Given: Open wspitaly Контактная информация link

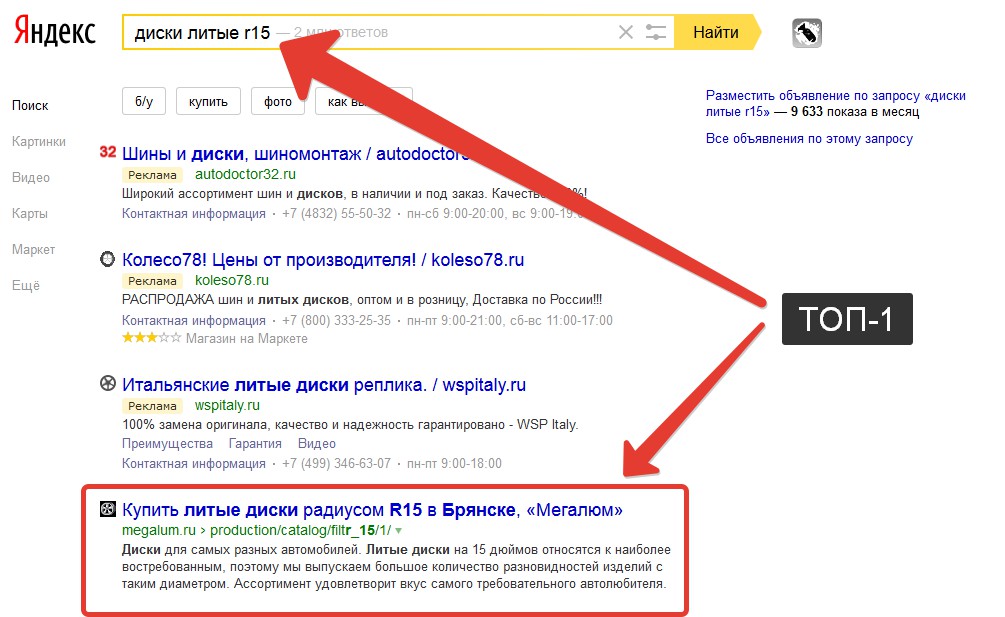Looking at the screenshot, I should point(194,463).
